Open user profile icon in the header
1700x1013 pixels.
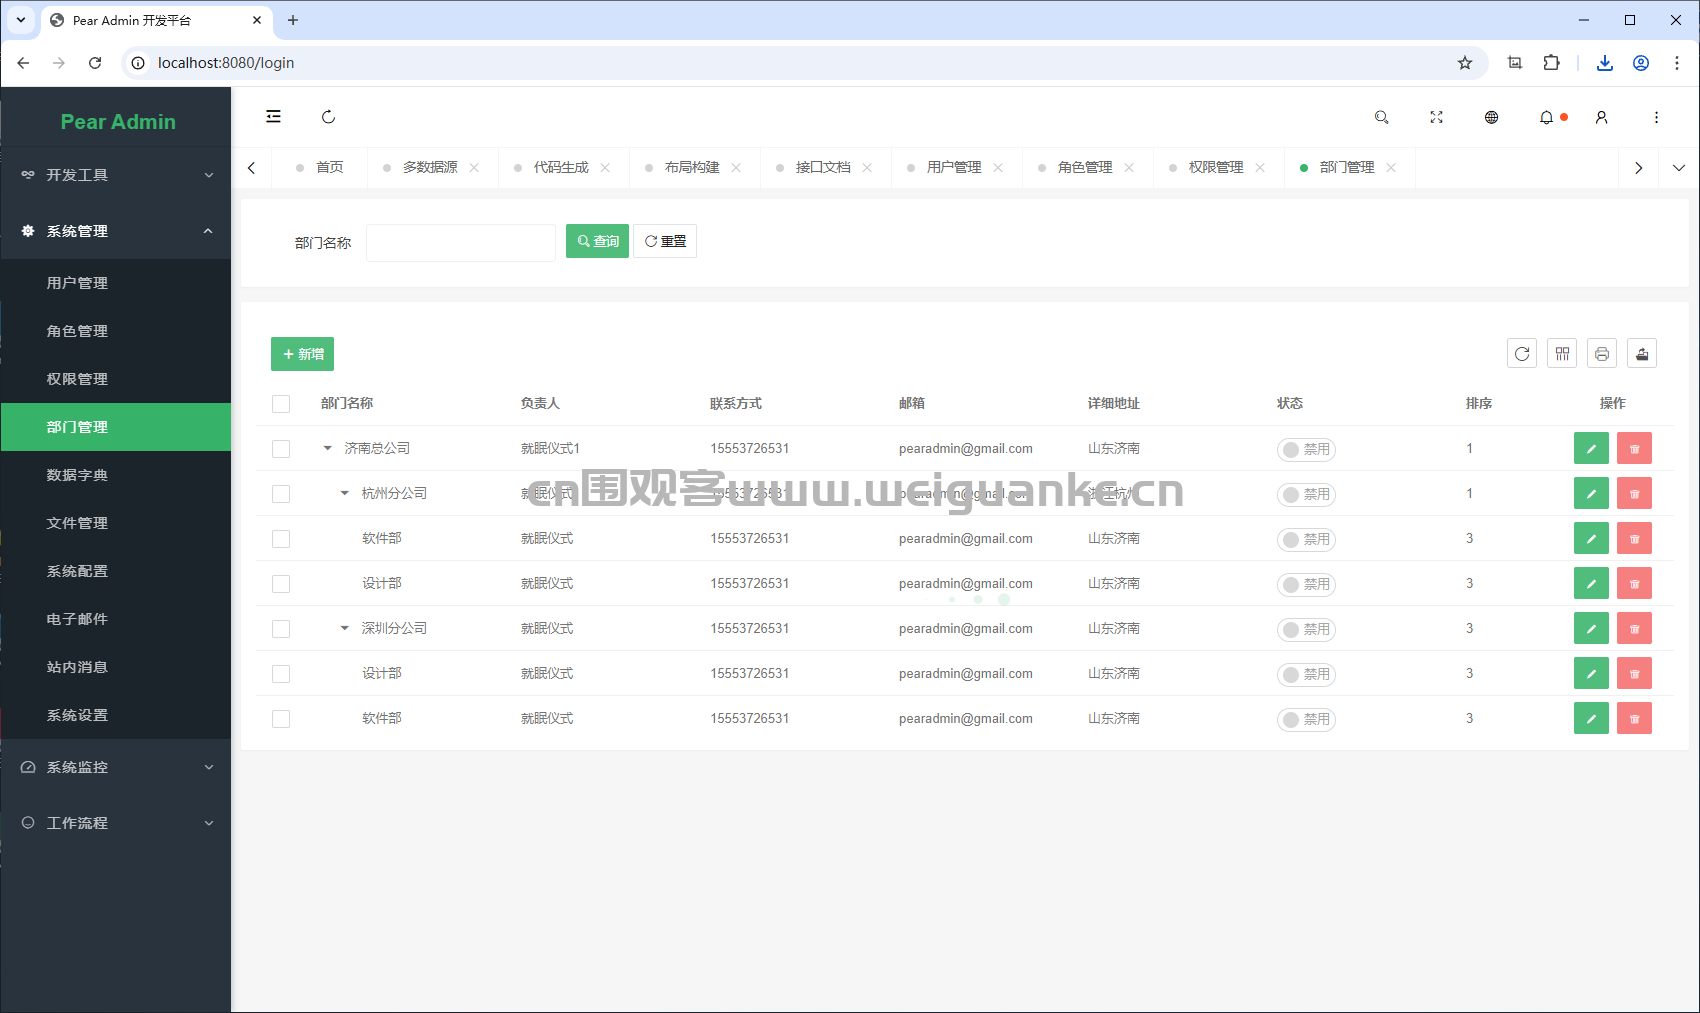[1601, 117]
